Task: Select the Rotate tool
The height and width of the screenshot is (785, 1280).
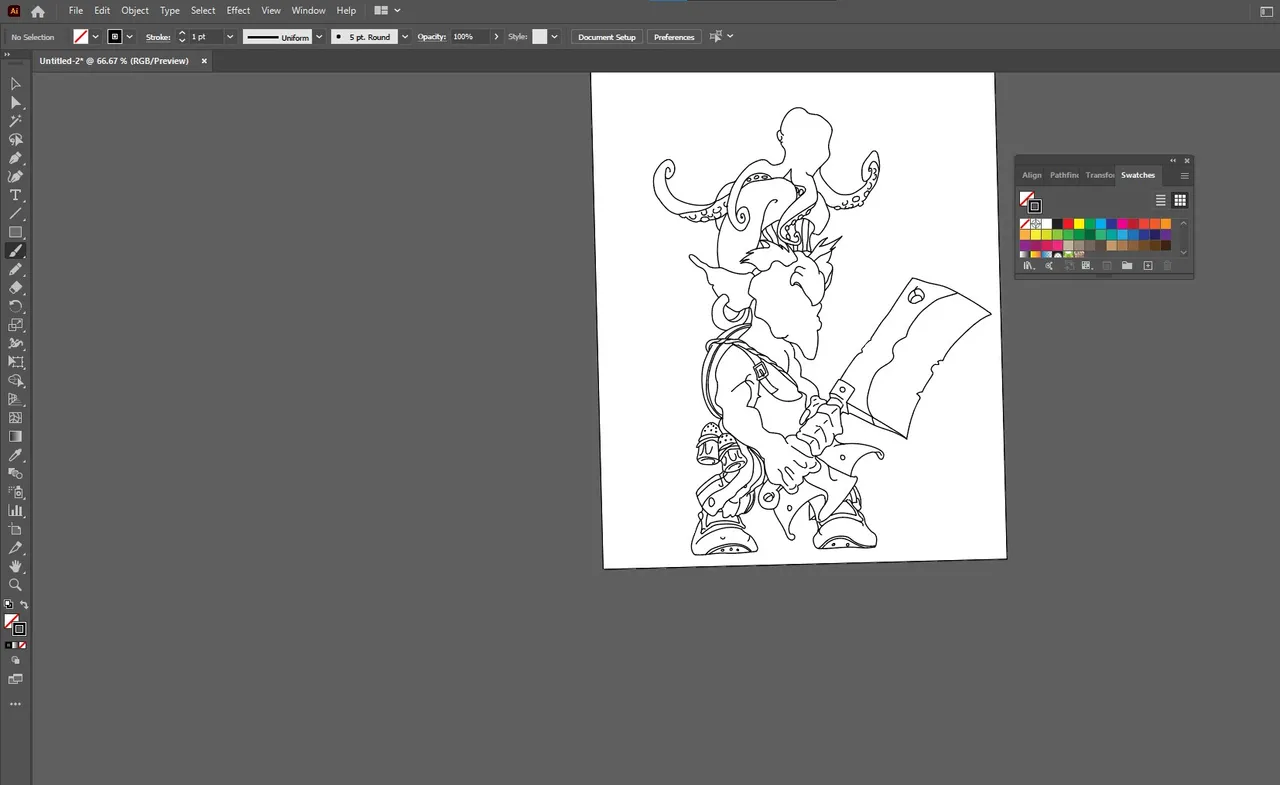Action: 15,306
